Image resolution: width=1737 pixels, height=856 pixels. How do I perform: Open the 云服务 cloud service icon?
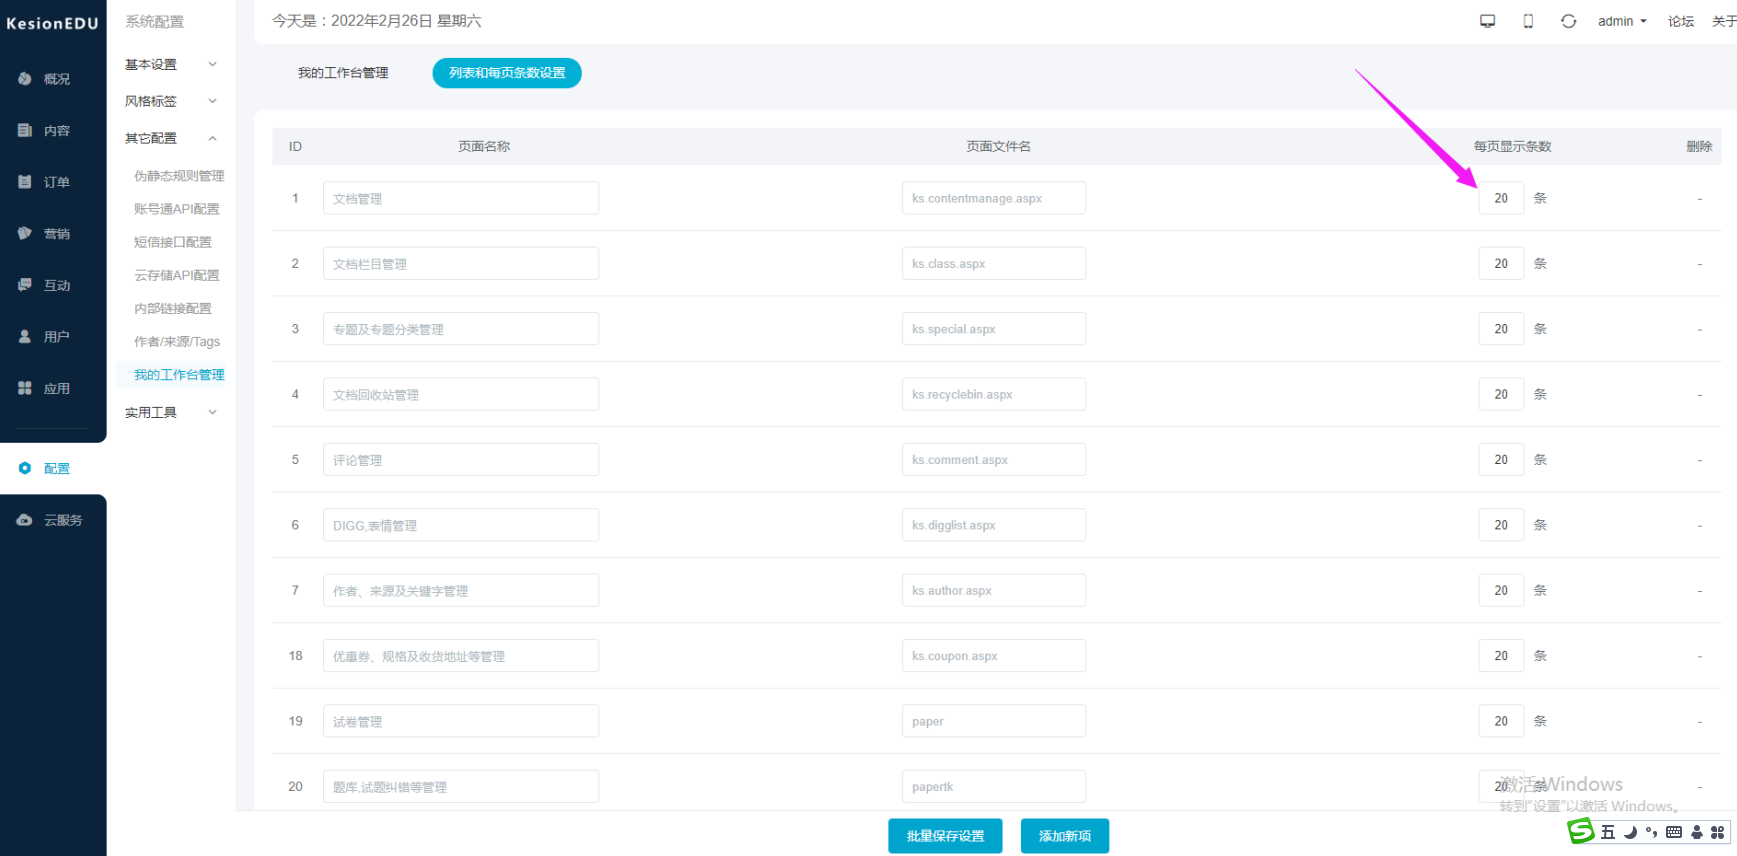click(x=25, y=520)
